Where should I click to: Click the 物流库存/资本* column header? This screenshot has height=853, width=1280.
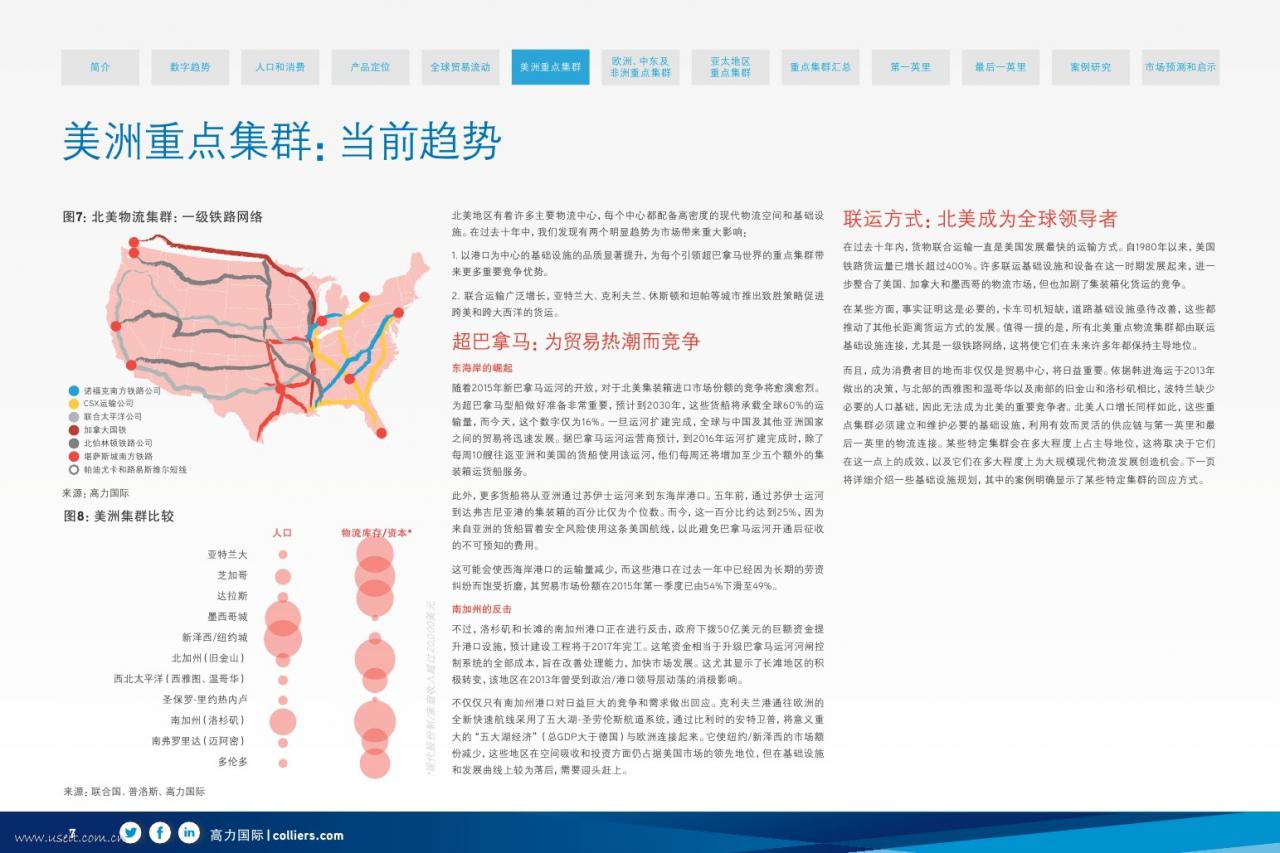376,533
